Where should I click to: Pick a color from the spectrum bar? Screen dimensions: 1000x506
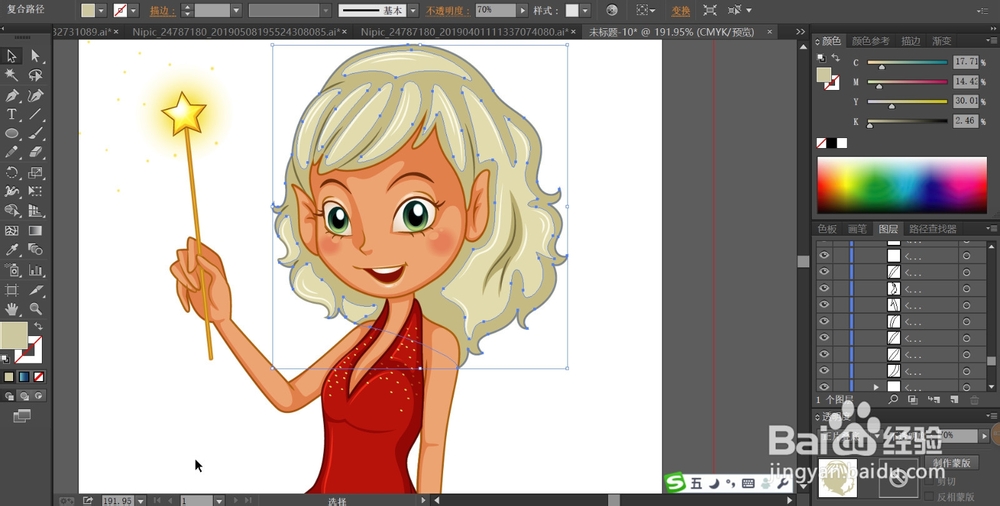click(x=902, y=185)
